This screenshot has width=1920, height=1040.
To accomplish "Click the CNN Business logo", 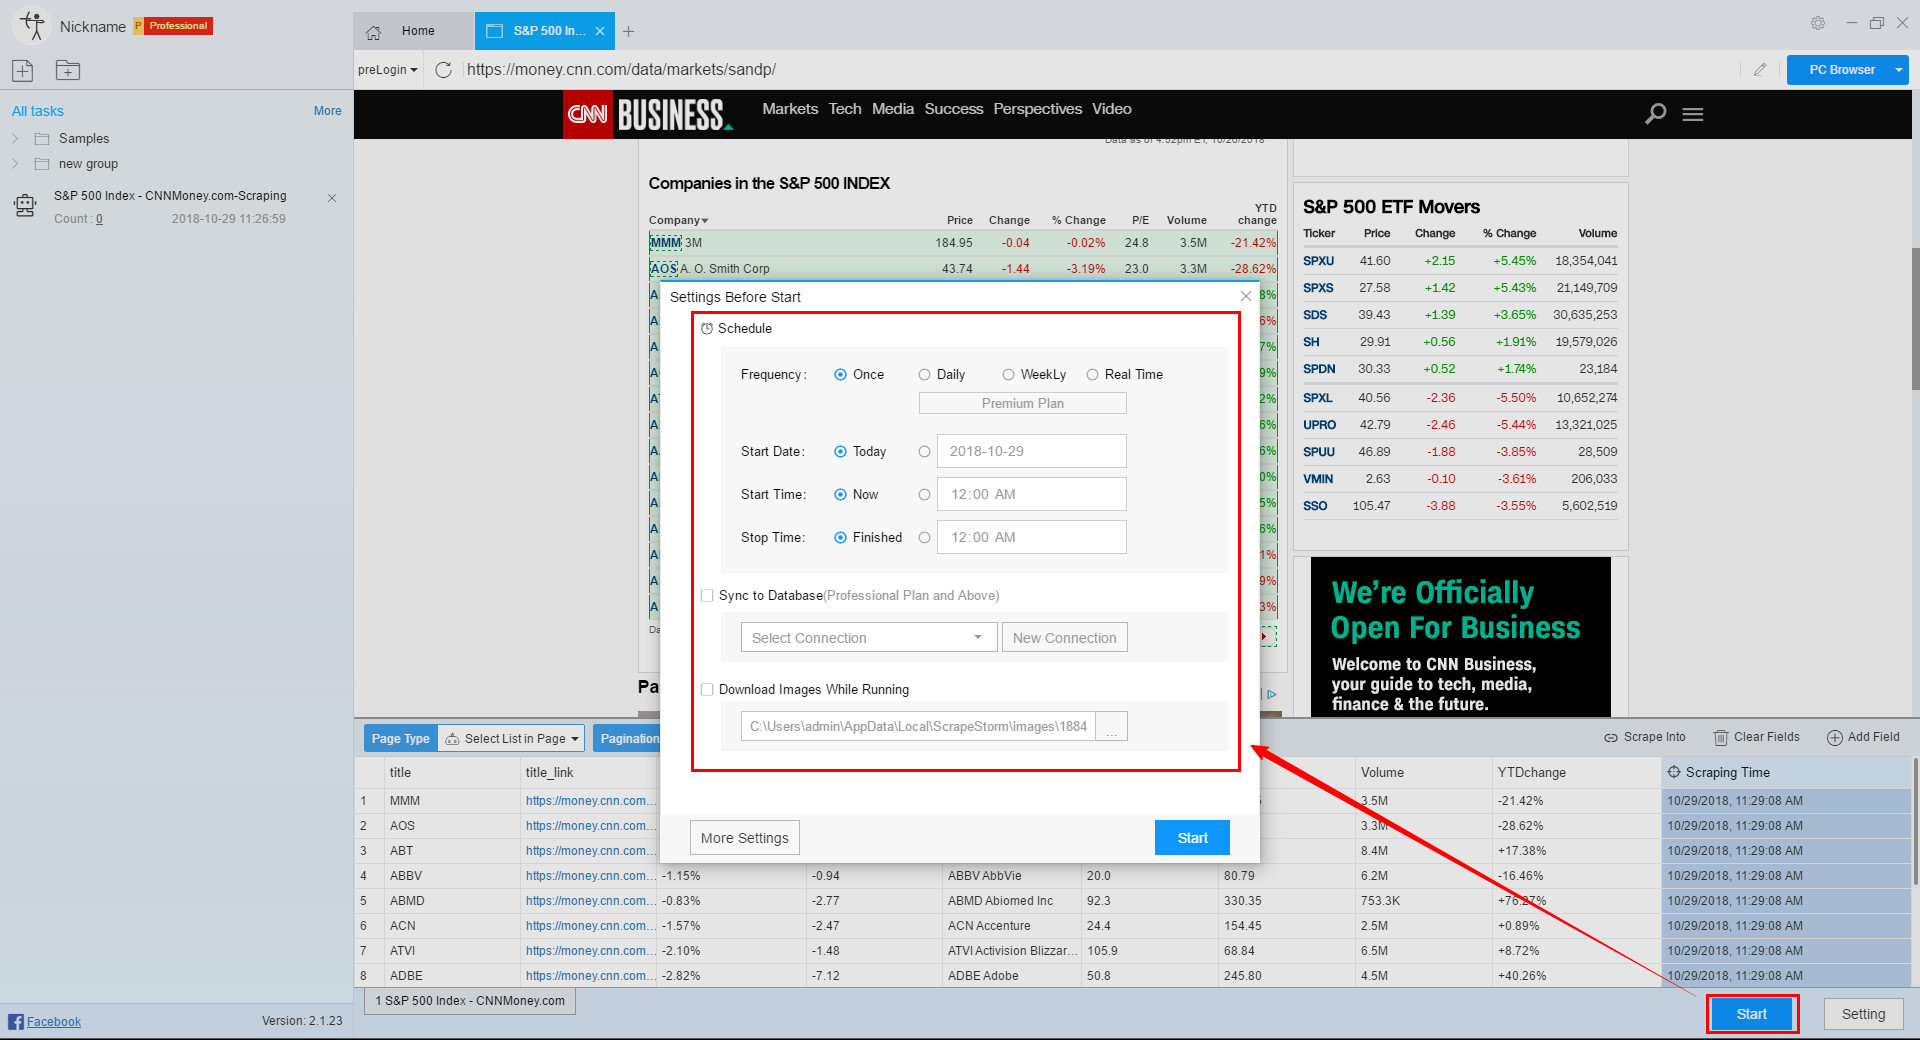I will click(650, 114).
